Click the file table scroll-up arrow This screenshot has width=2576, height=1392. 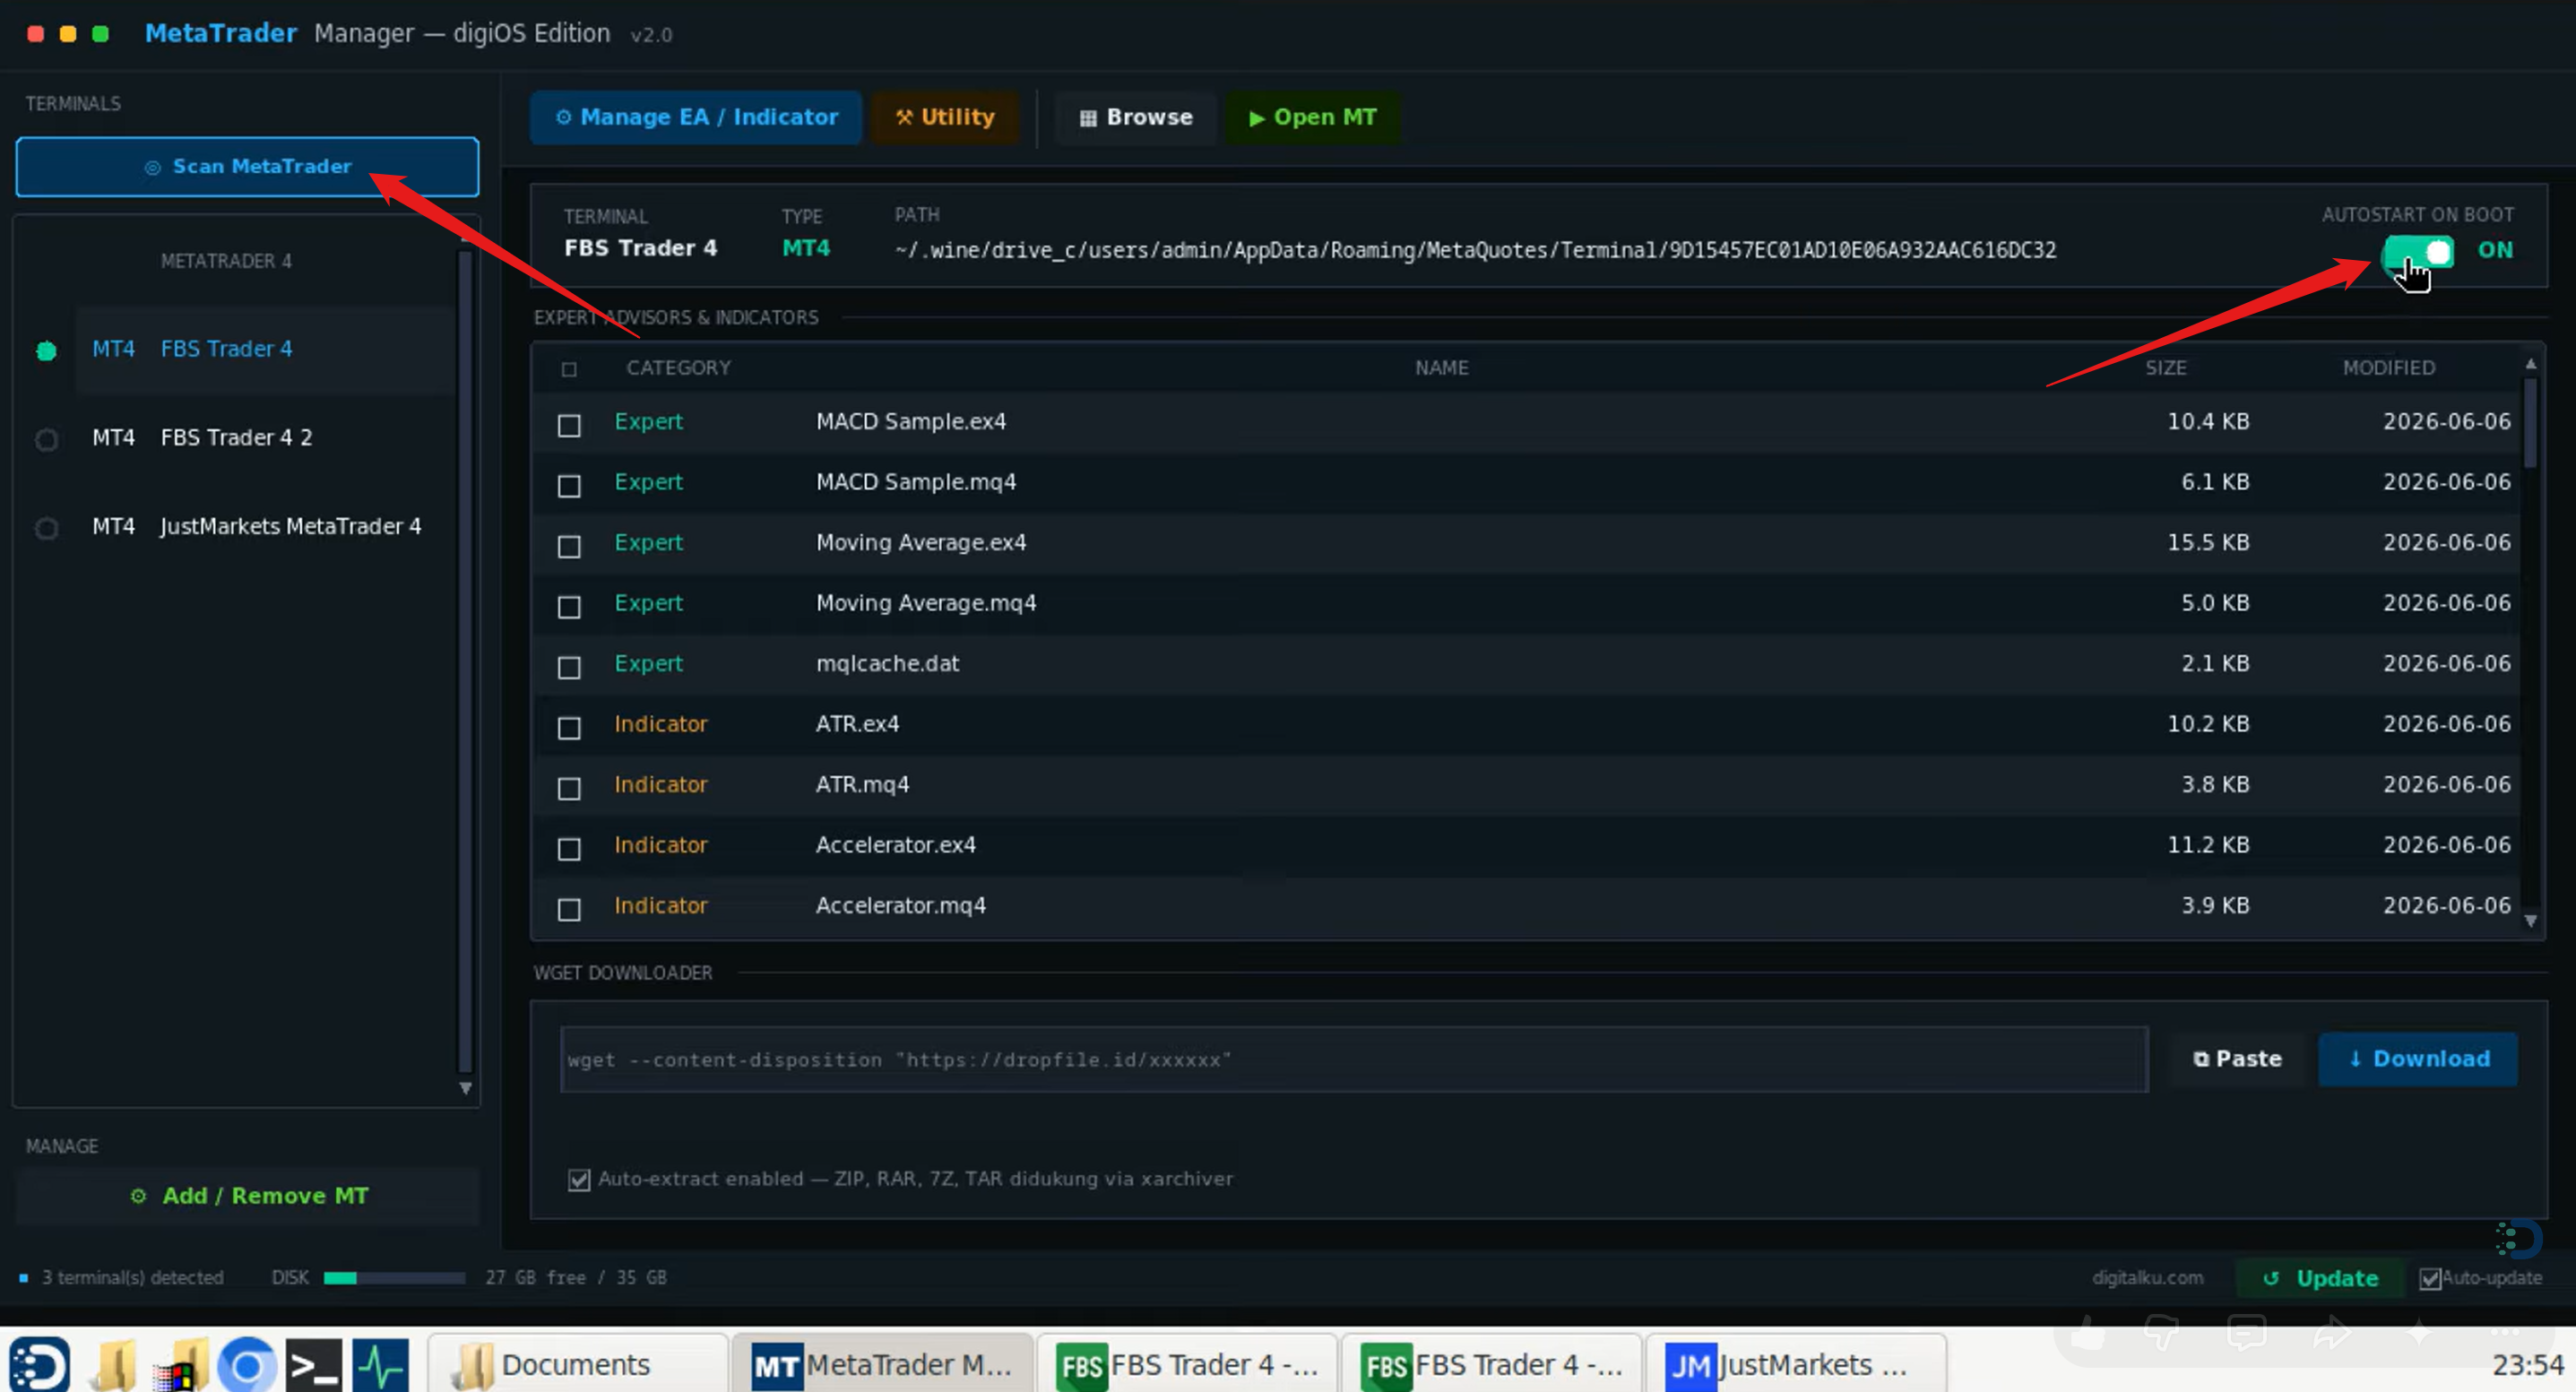[2531, 364]
